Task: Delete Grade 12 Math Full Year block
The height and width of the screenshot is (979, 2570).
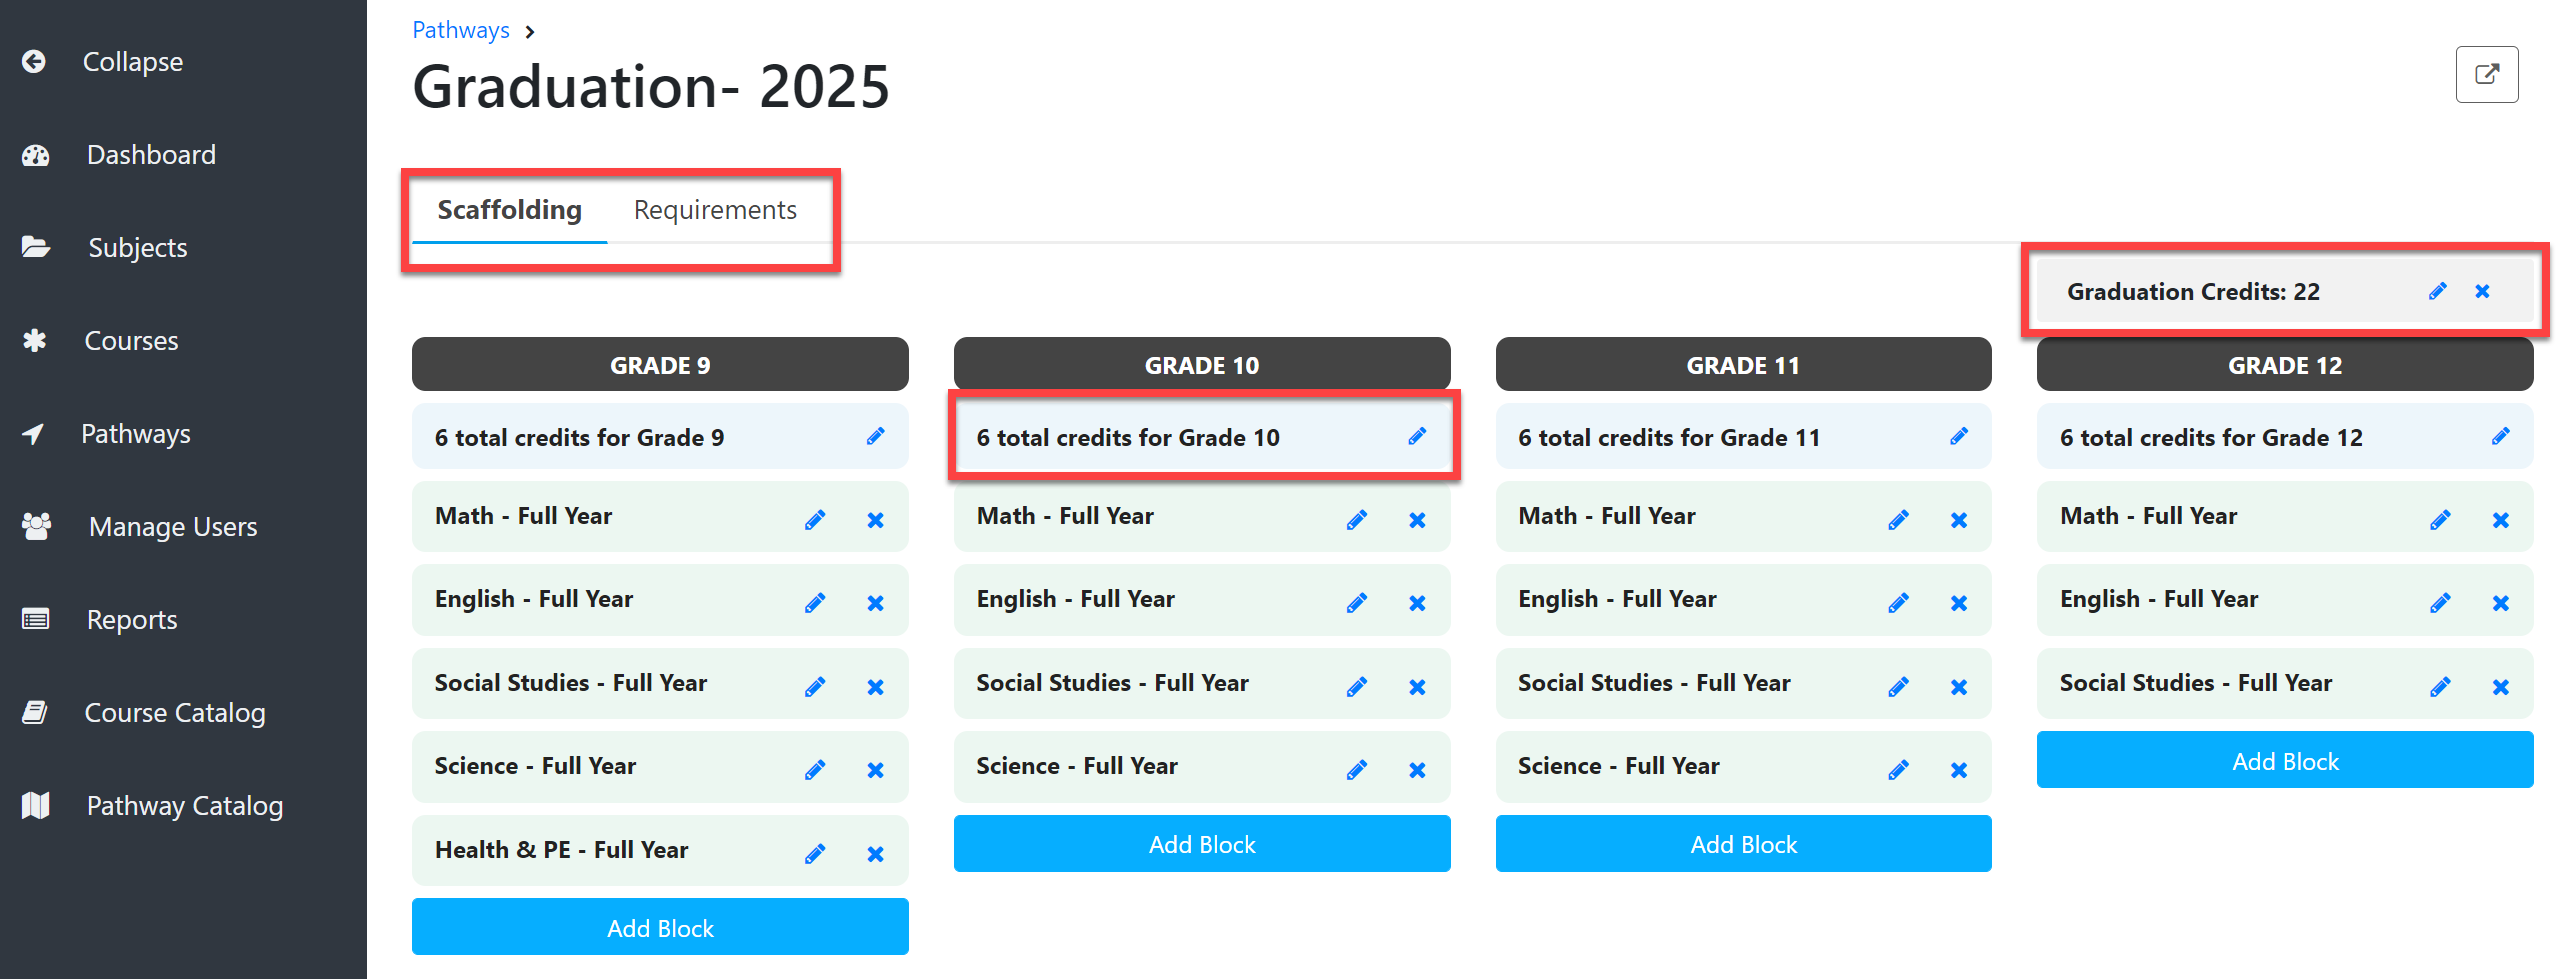Action: (x=2500, y=520)
